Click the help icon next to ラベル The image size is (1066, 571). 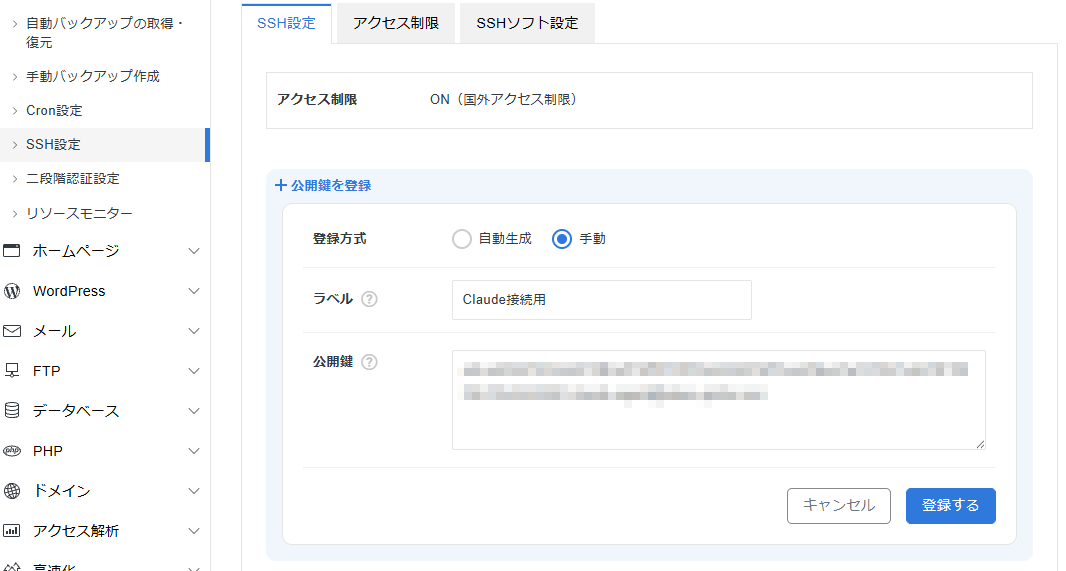click(x=369, y=299)
